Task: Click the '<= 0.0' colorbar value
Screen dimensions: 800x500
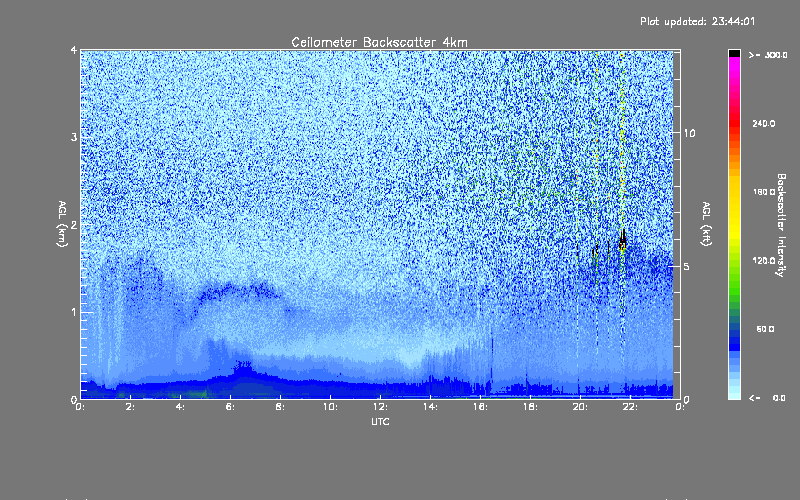Action: pyautogui.click(x=767, y=398)
